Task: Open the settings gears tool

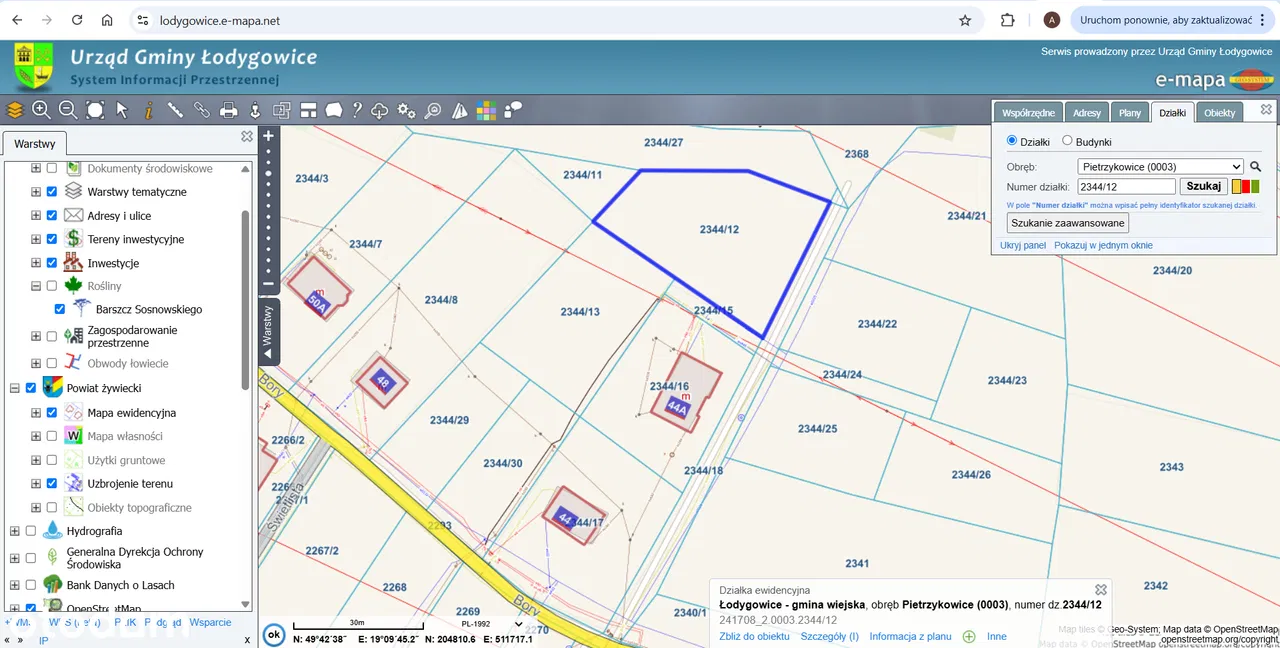Action: pyautogui.click(x=406, y=110)
